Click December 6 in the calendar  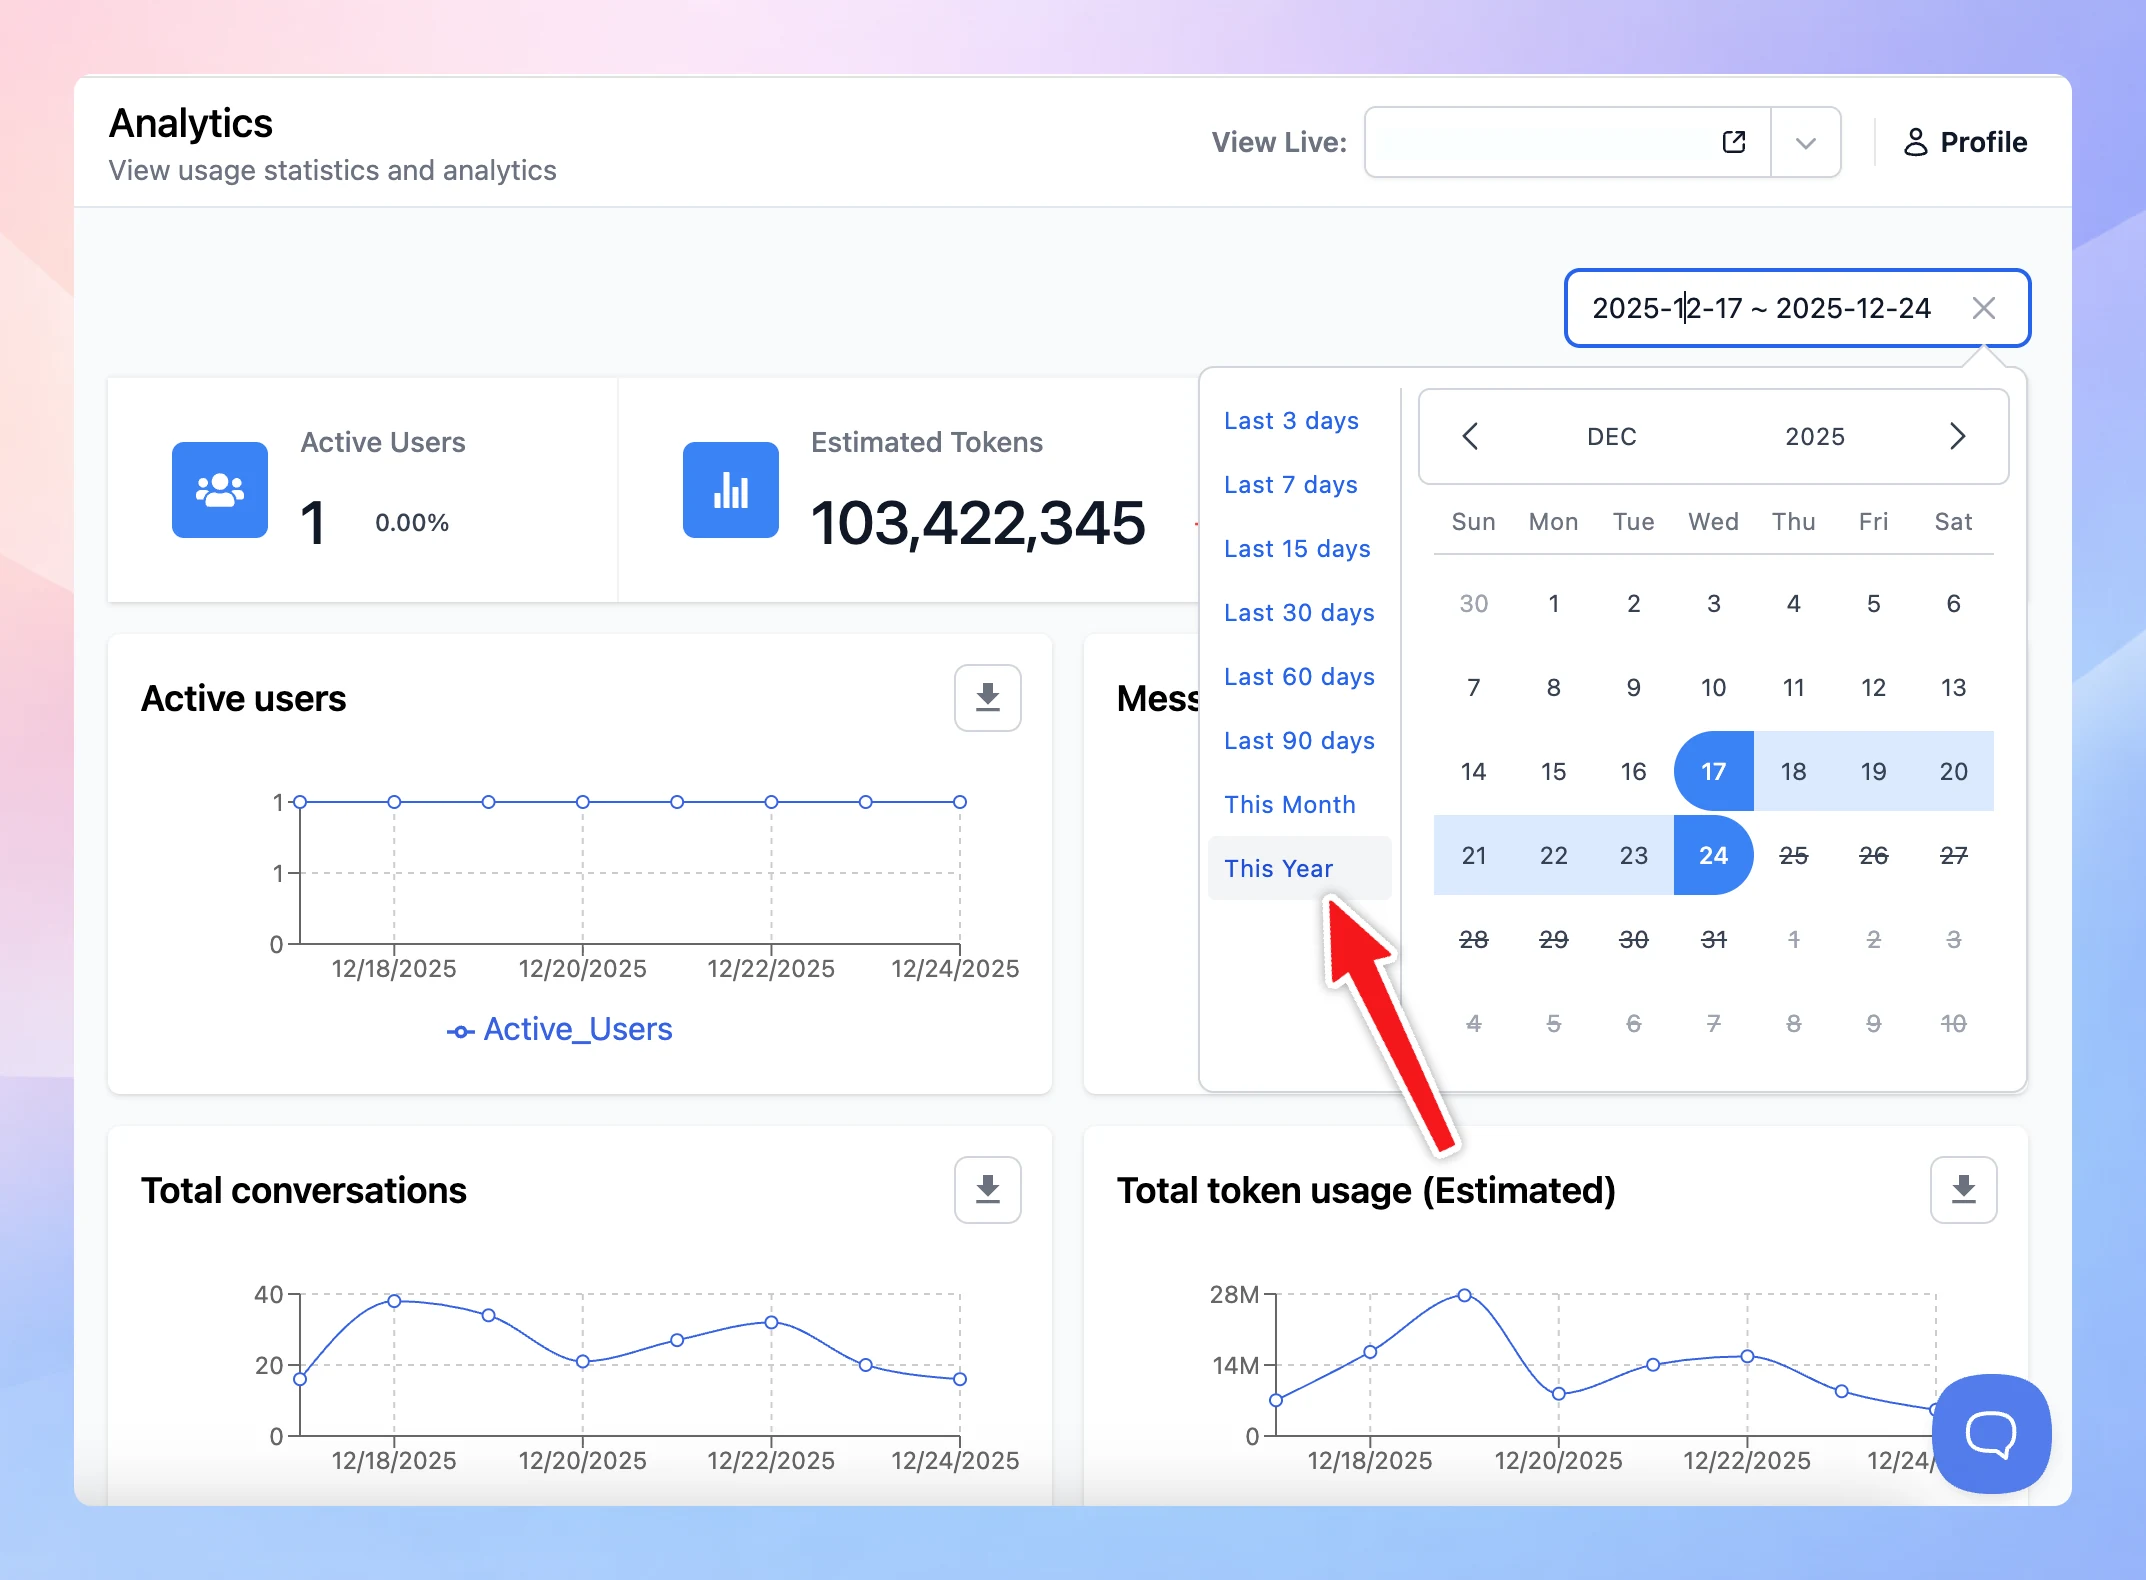[x=1953, y=603]
